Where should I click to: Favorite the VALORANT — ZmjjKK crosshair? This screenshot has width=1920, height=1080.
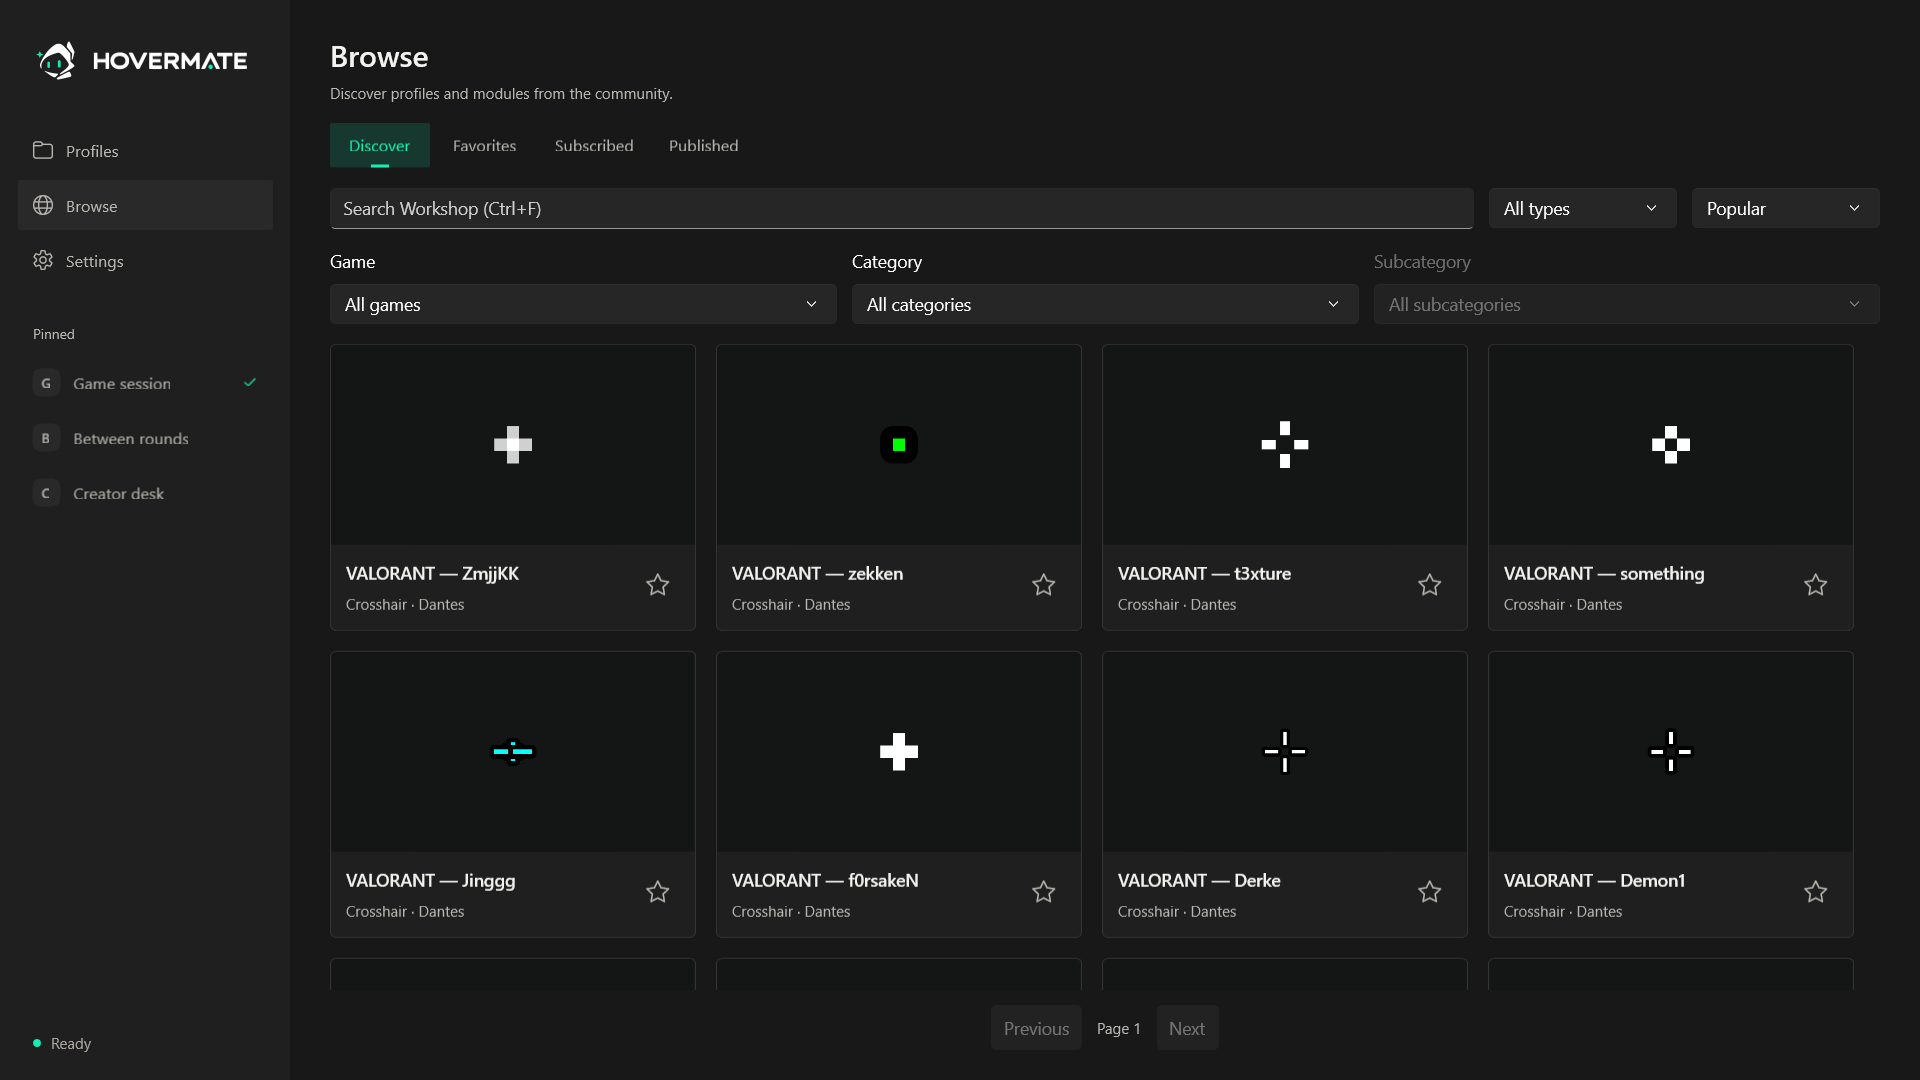click(657, 585)
